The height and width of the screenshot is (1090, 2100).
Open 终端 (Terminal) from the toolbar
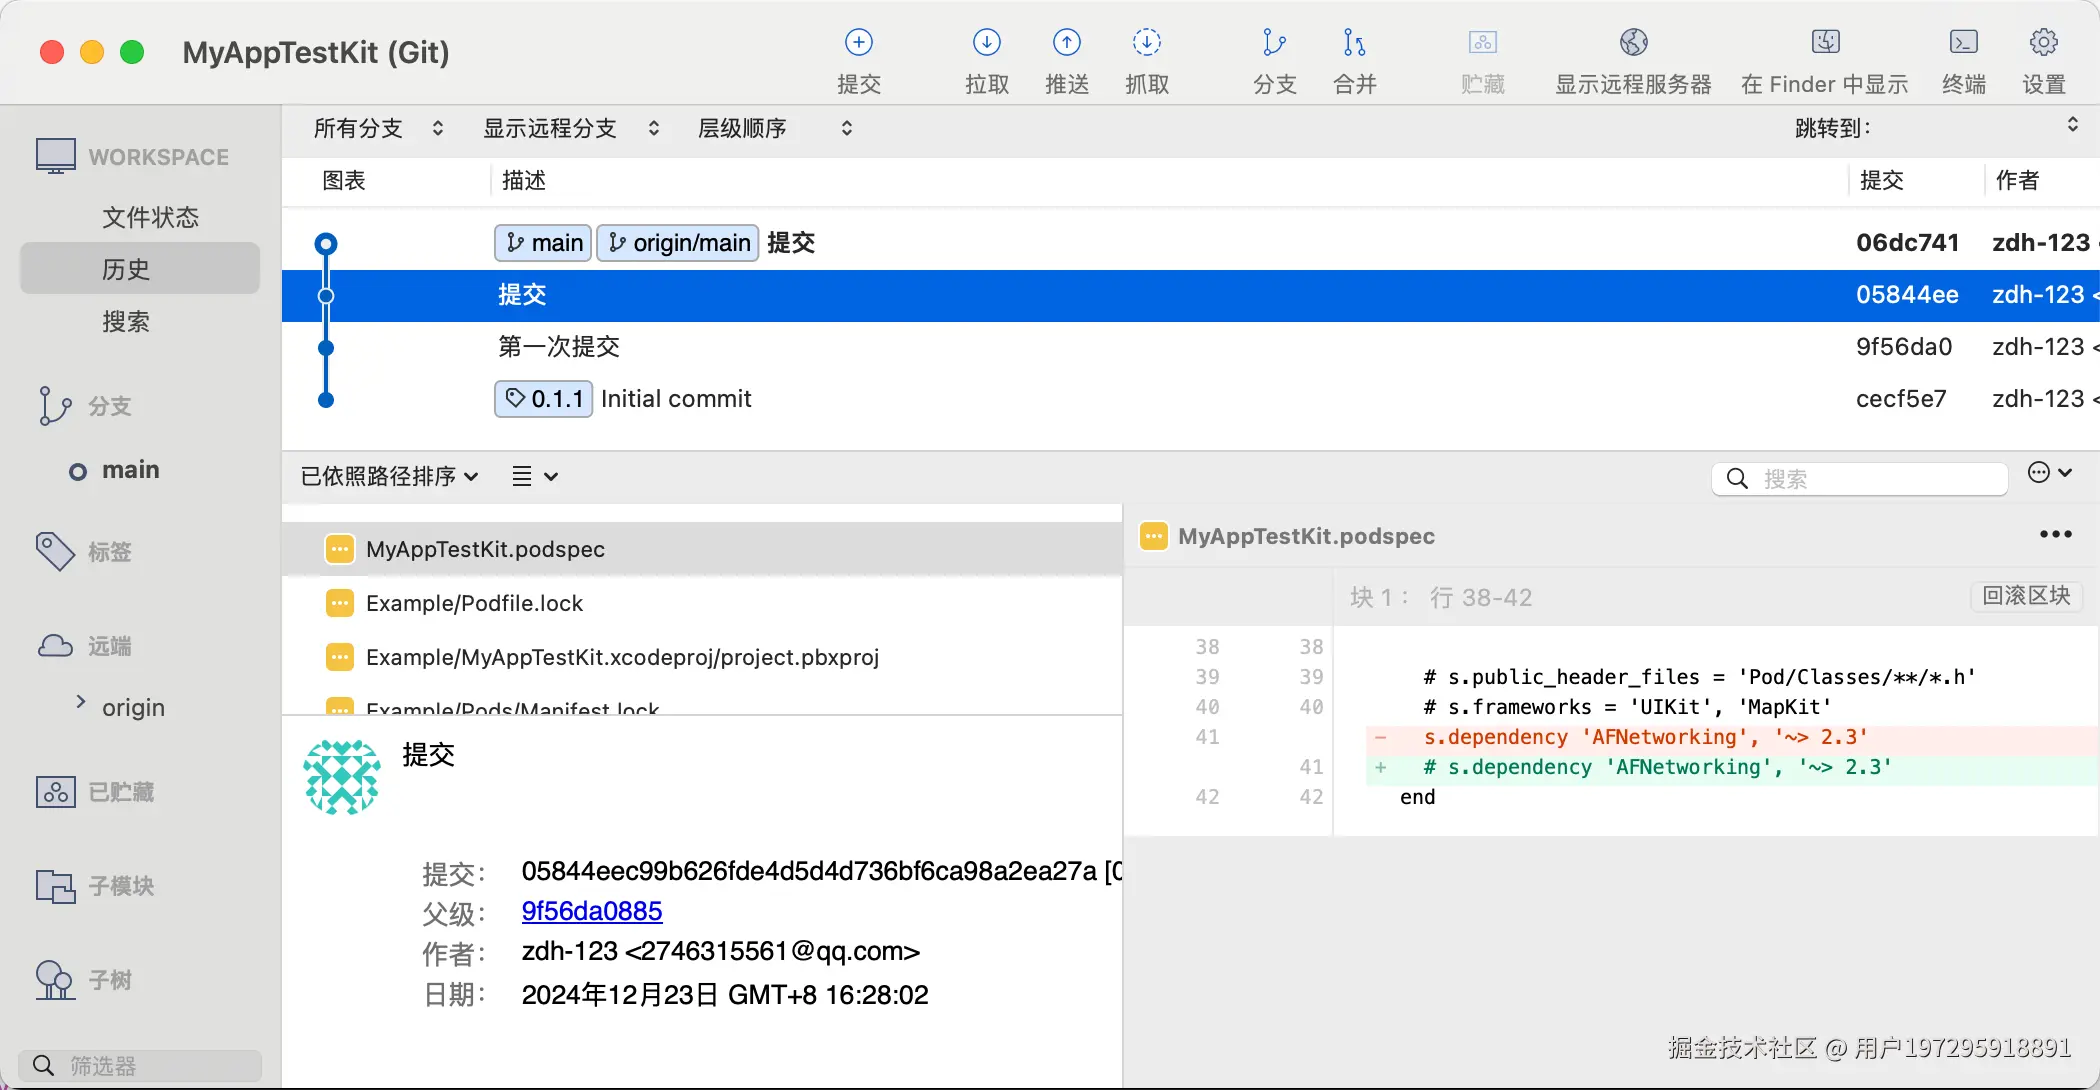(1963, 43)
